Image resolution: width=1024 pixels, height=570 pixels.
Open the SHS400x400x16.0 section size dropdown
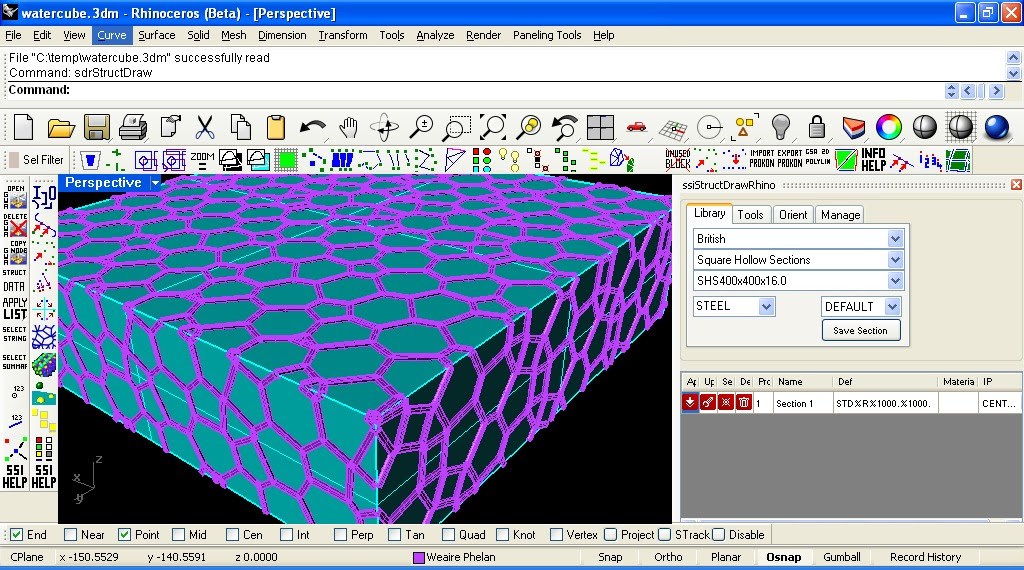pyautogui.click(x=895, y=281)
